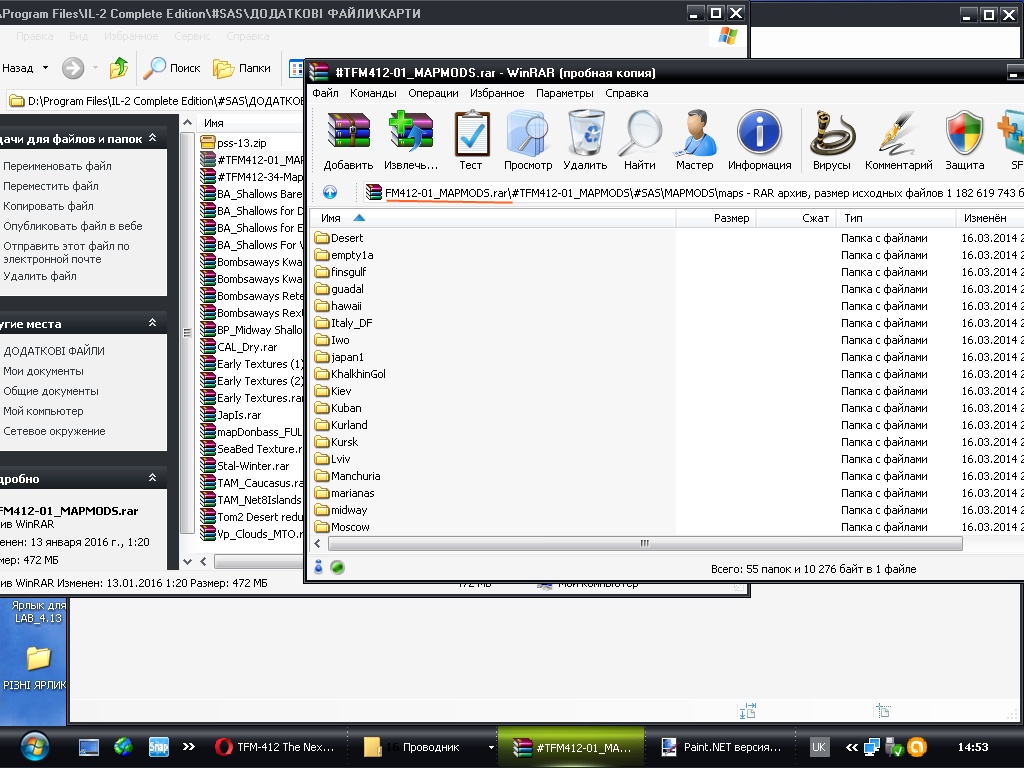Click the Извлечь (Extract) toolbar icon
The image size is (1024, 768).
click(x=411, y=140)
